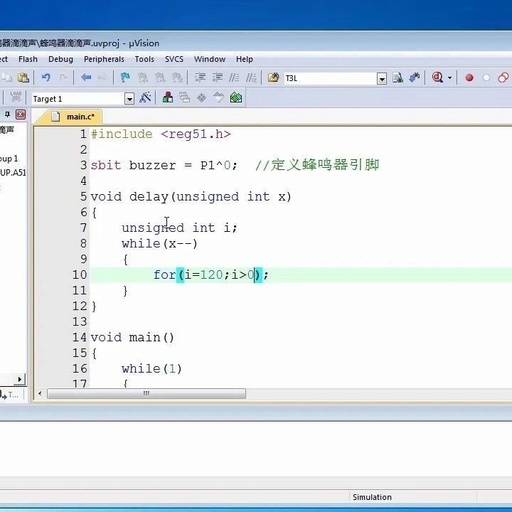512x512 pixels.
Task: Open the T3L search combo dropdown arrow
Action: (x=382, y=79)
